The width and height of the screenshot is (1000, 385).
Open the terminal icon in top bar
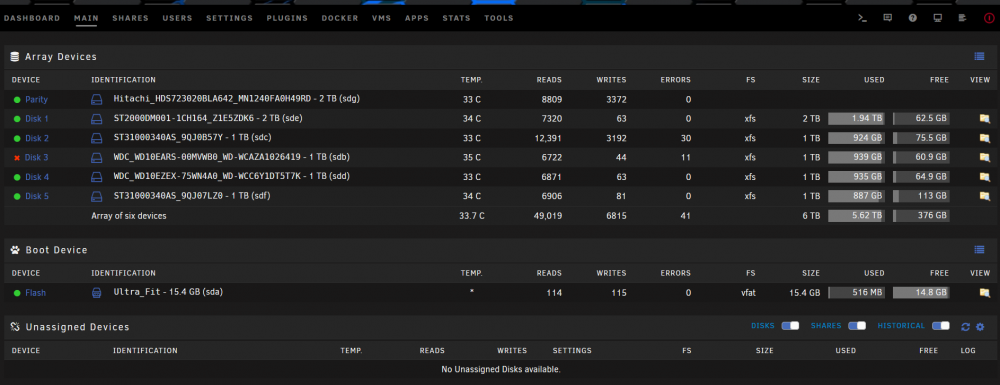point(862,18)
